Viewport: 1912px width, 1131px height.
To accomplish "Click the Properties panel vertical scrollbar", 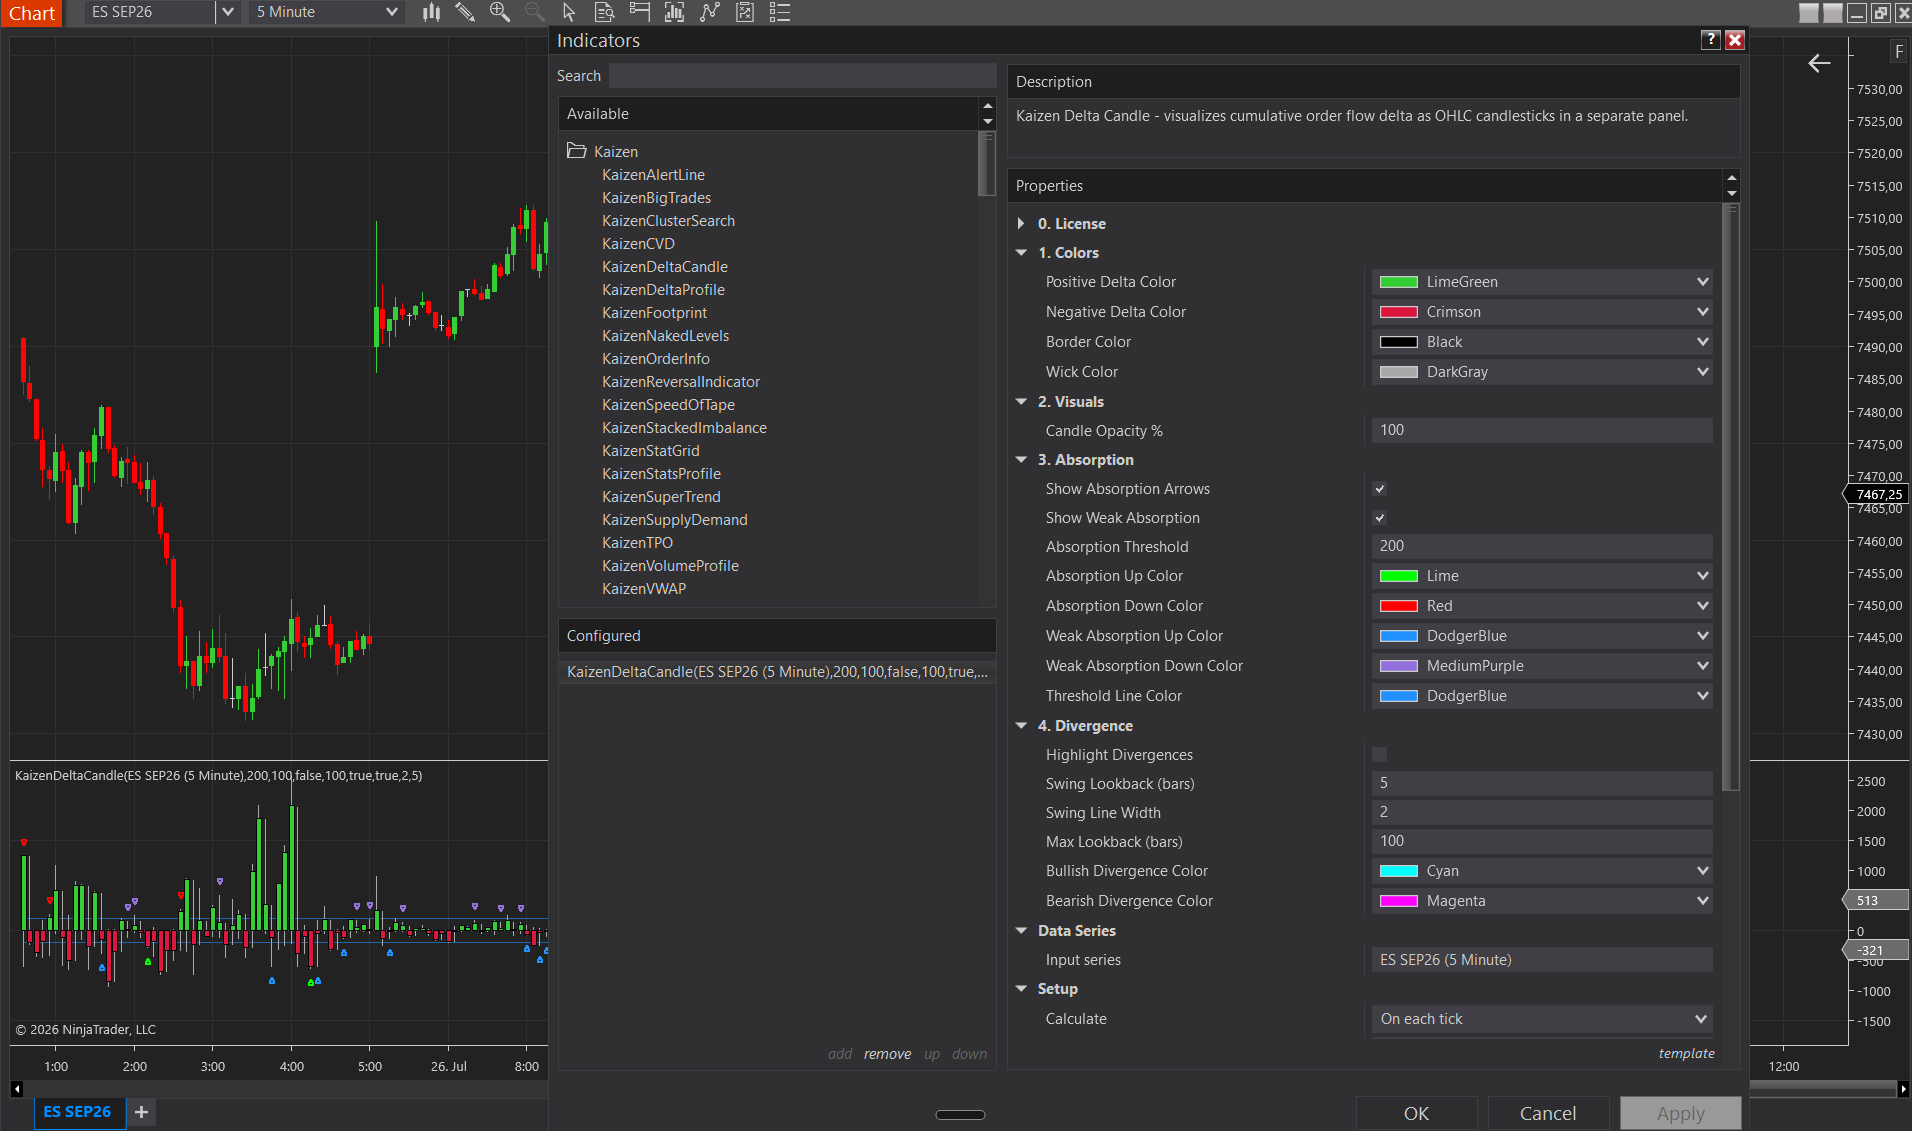I will pyautogui.click(x=1732, y=497).
